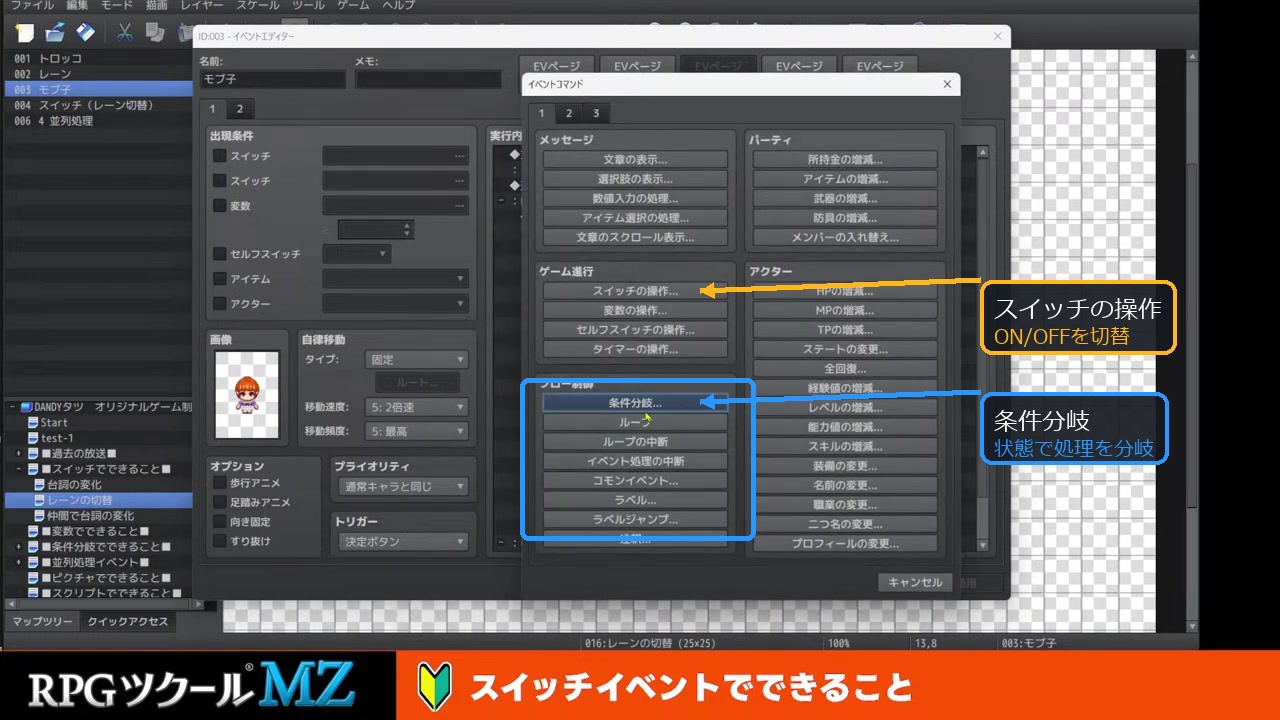Click the cut scissors toolbar icon
This screenshot has height=720, width=1280.
point(125,32)
